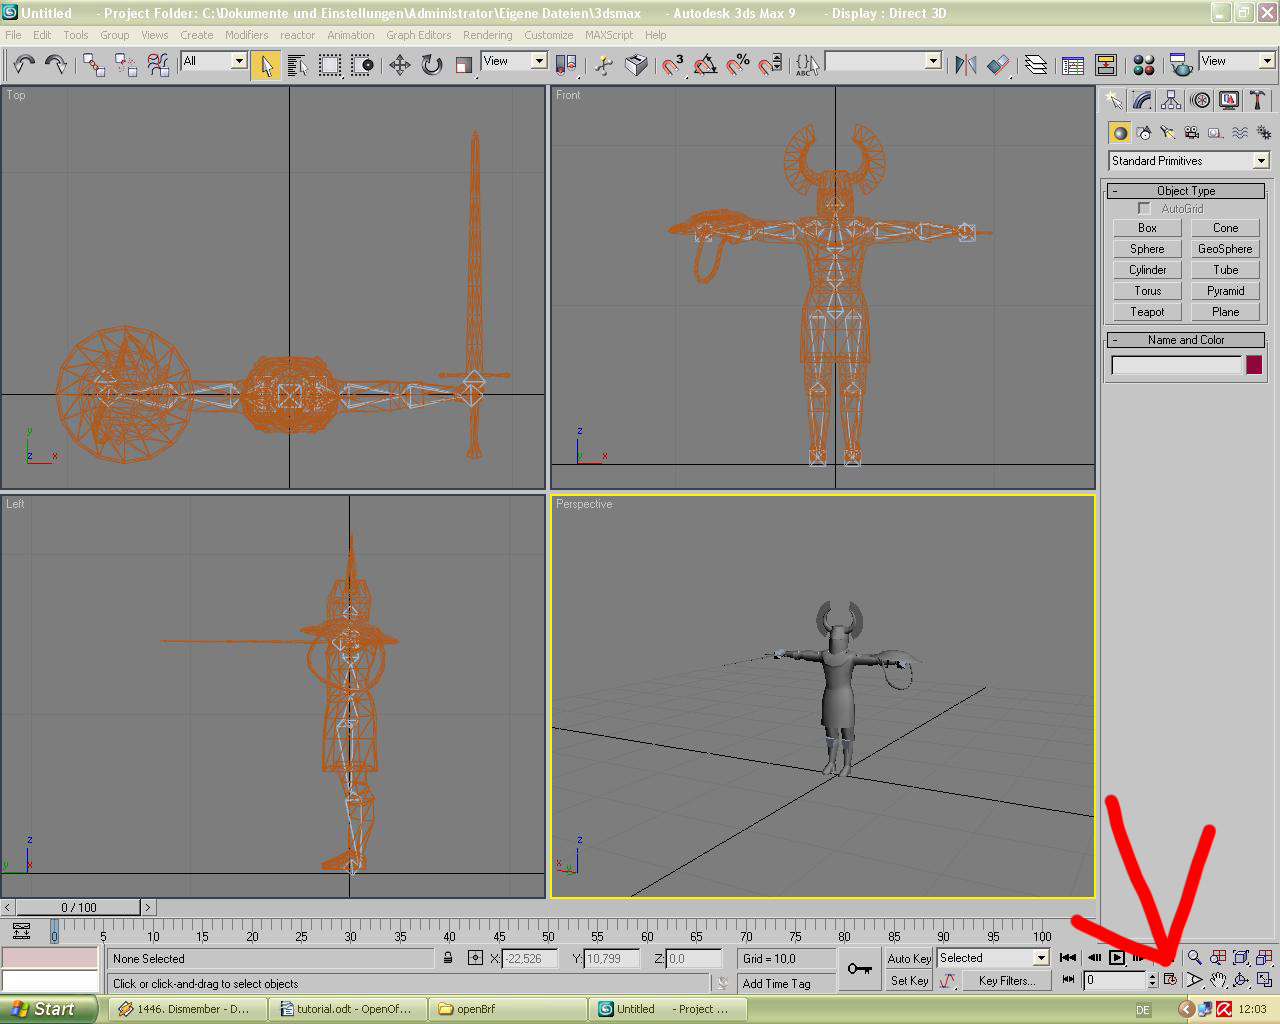Click the Teapot primitive button
1280x1024 pixels.
click(1147, 312)
